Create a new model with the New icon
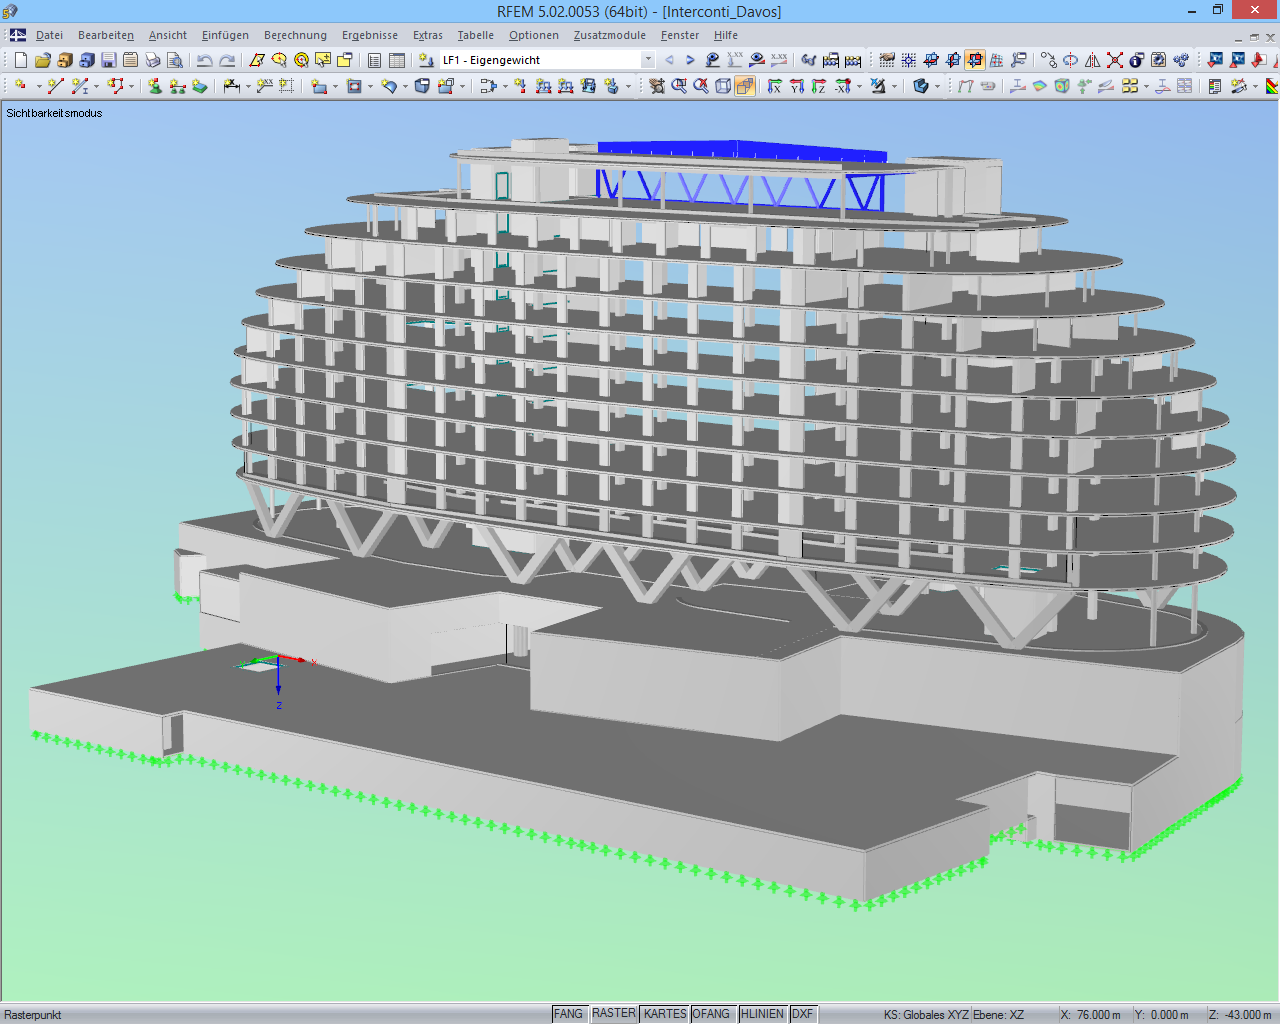 [x=20, y=60]
